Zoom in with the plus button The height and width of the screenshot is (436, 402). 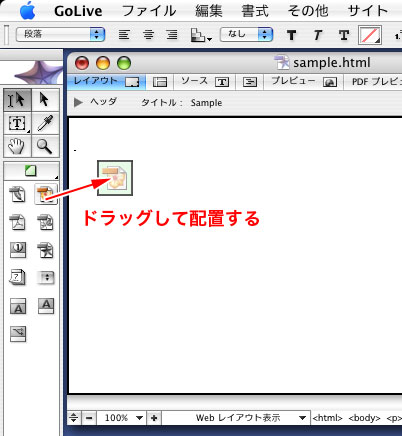(154, 418)
